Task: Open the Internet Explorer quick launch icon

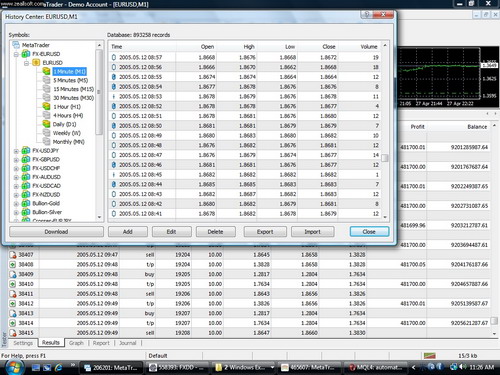Action: point(59,367)
